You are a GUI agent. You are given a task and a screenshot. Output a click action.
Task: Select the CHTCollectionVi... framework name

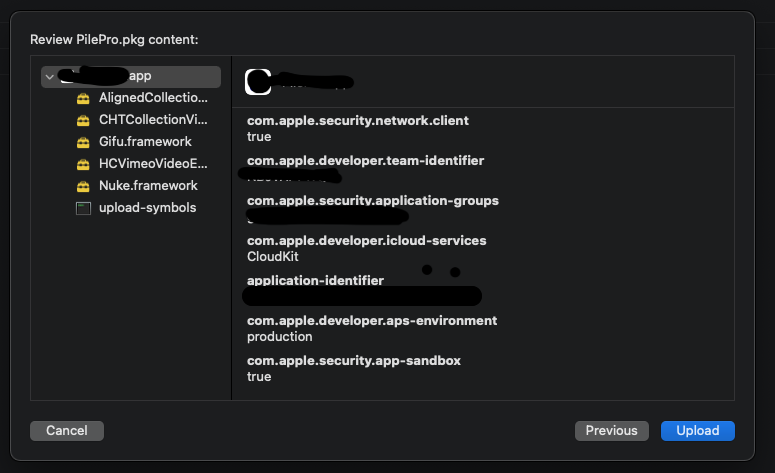[153, 120]
